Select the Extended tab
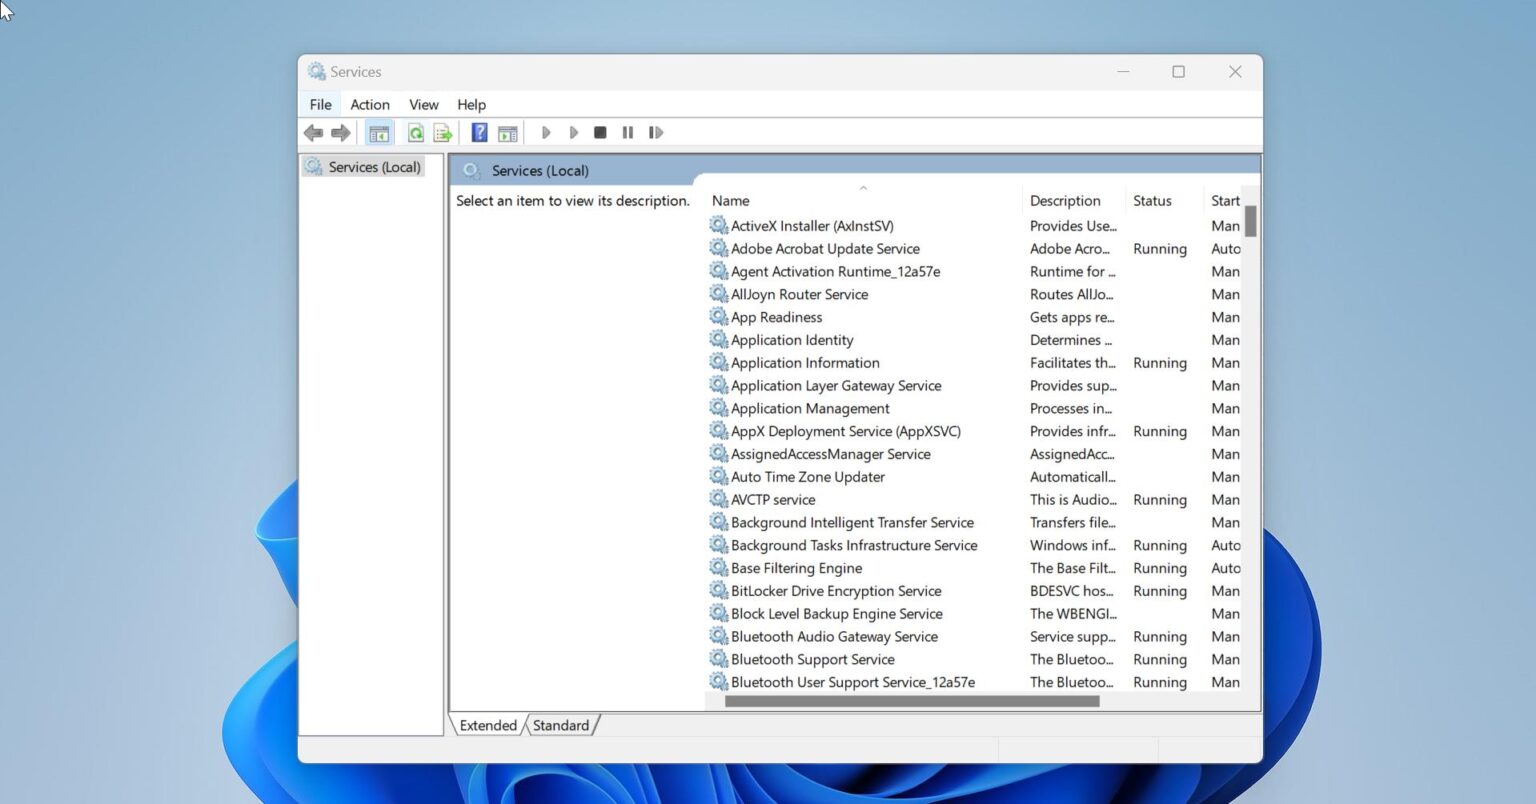The width and height of the screenshot is (1536, 804). 487,725
